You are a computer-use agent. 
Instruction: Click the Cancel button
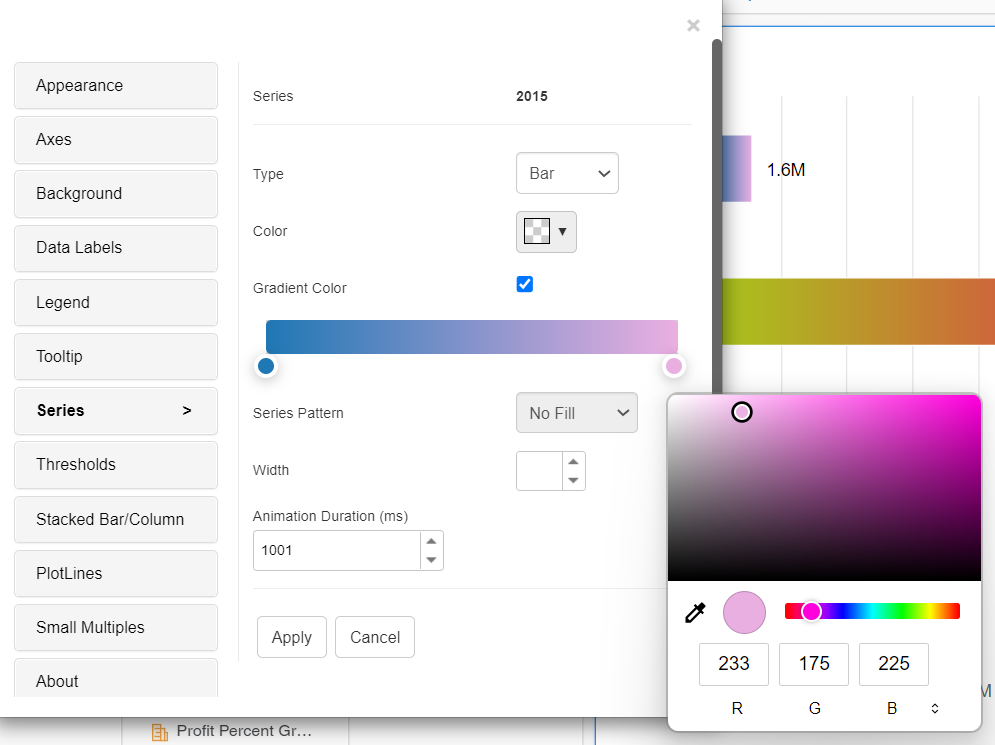coord(374,637)
